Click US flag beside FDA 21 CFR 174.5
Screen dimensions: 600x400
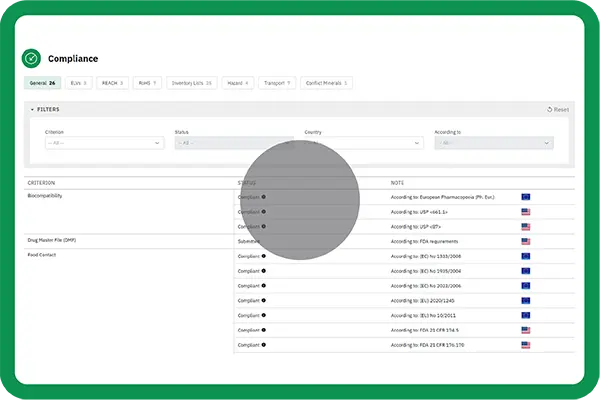click(x=526, y=330)
